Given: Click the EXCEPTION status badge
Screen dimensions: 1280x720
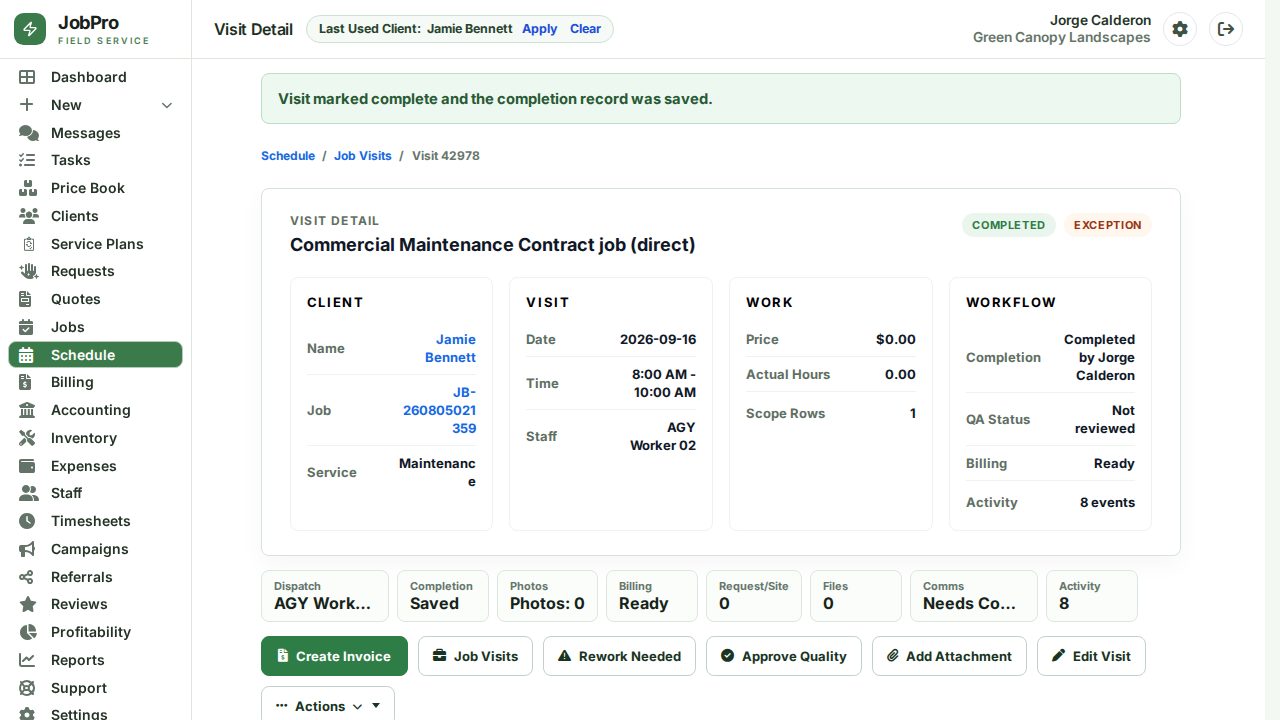Looking at the screenshot, I should pos(1108,225).
